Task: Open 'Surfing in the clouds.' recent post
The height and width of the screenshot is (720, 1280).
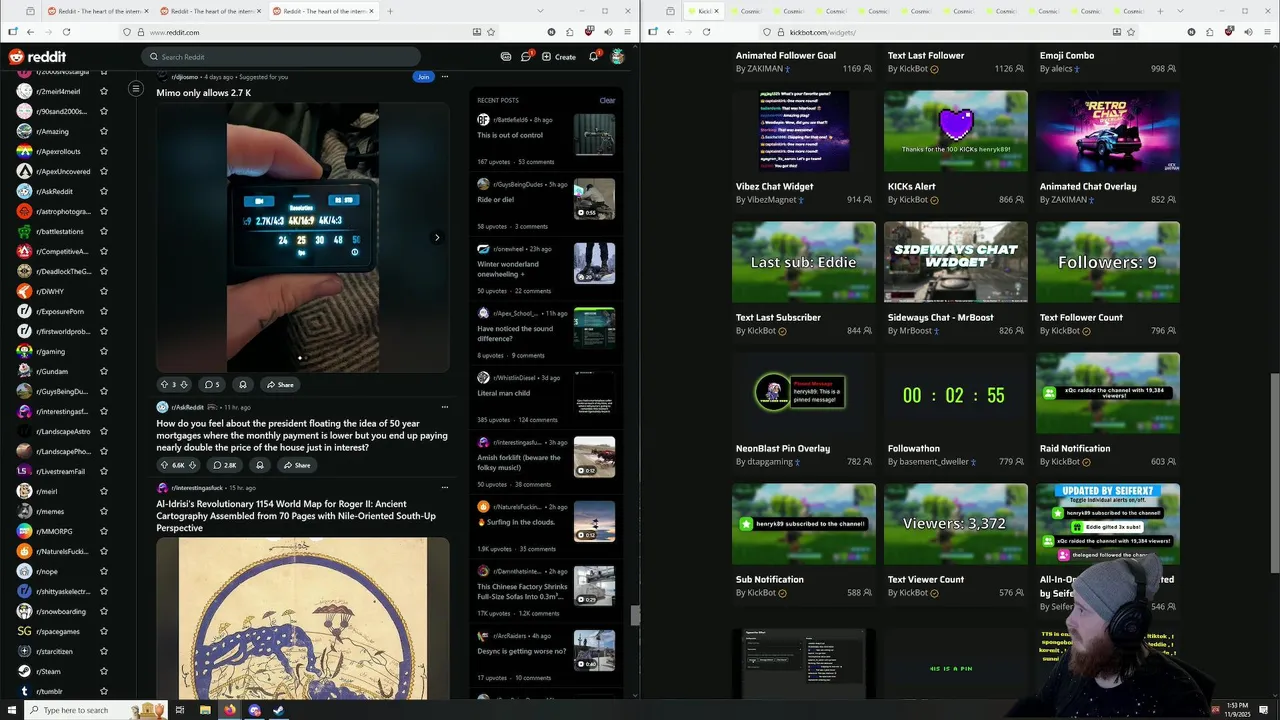Action: point(516,522)
